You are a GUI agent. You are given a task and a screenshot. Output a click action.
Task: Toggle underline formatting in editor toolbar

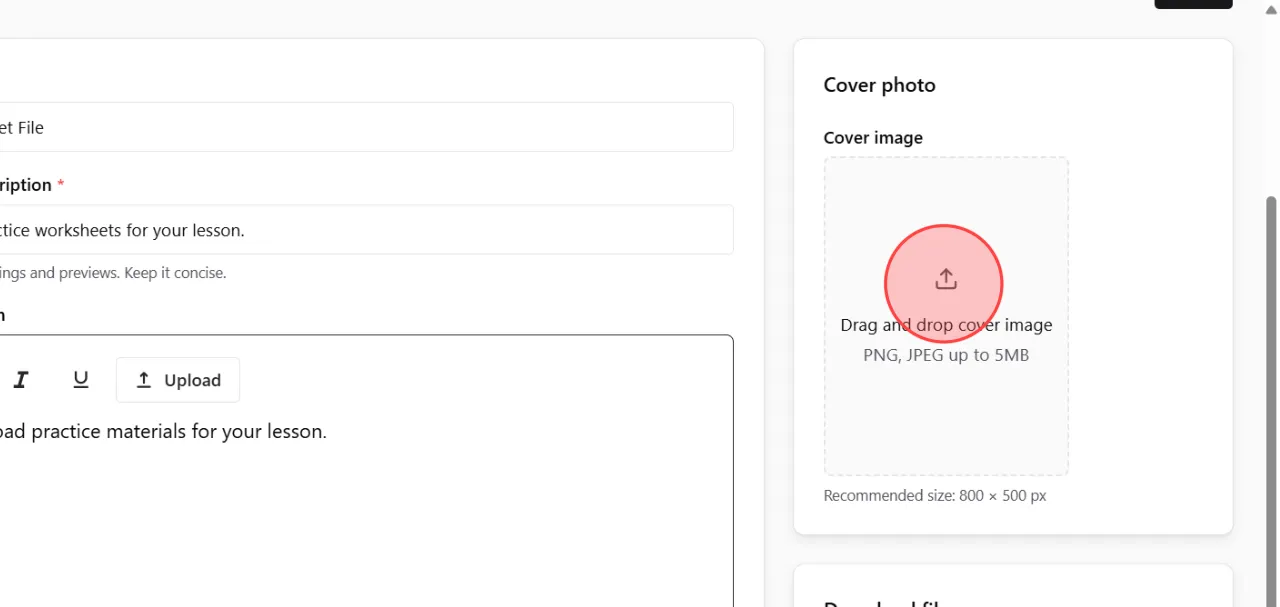[x=81, y=380]
